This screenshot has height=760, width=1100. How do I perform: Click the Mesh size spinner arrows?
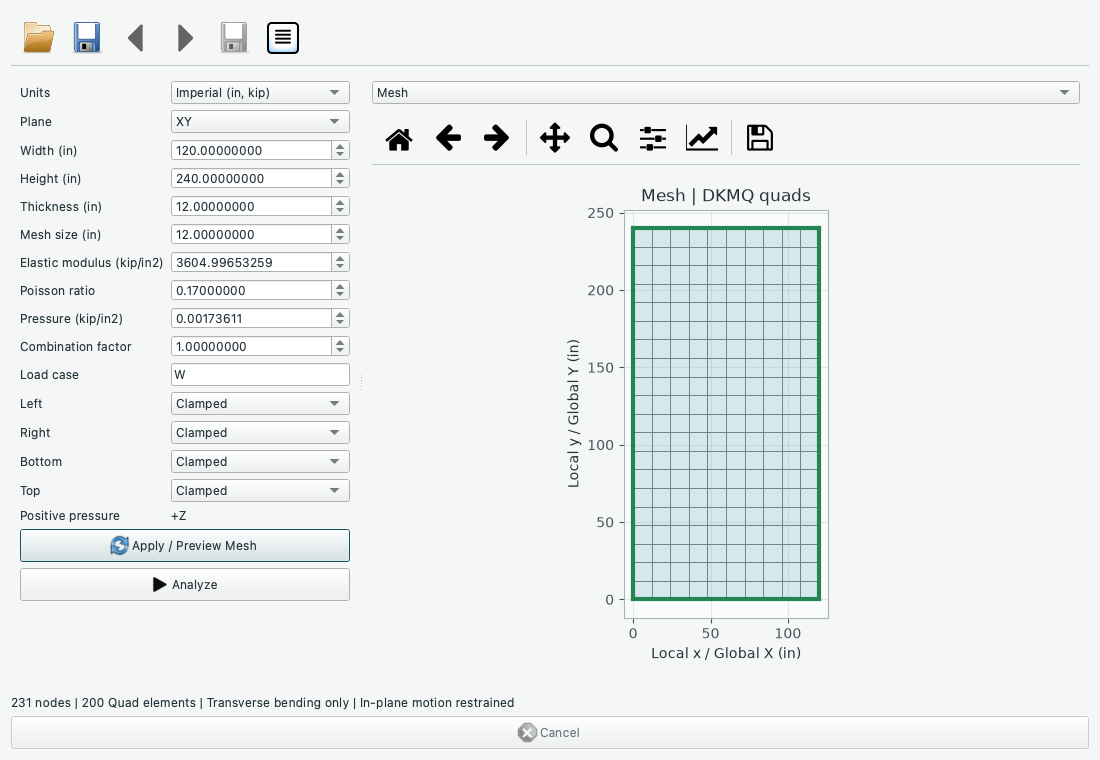340,234
